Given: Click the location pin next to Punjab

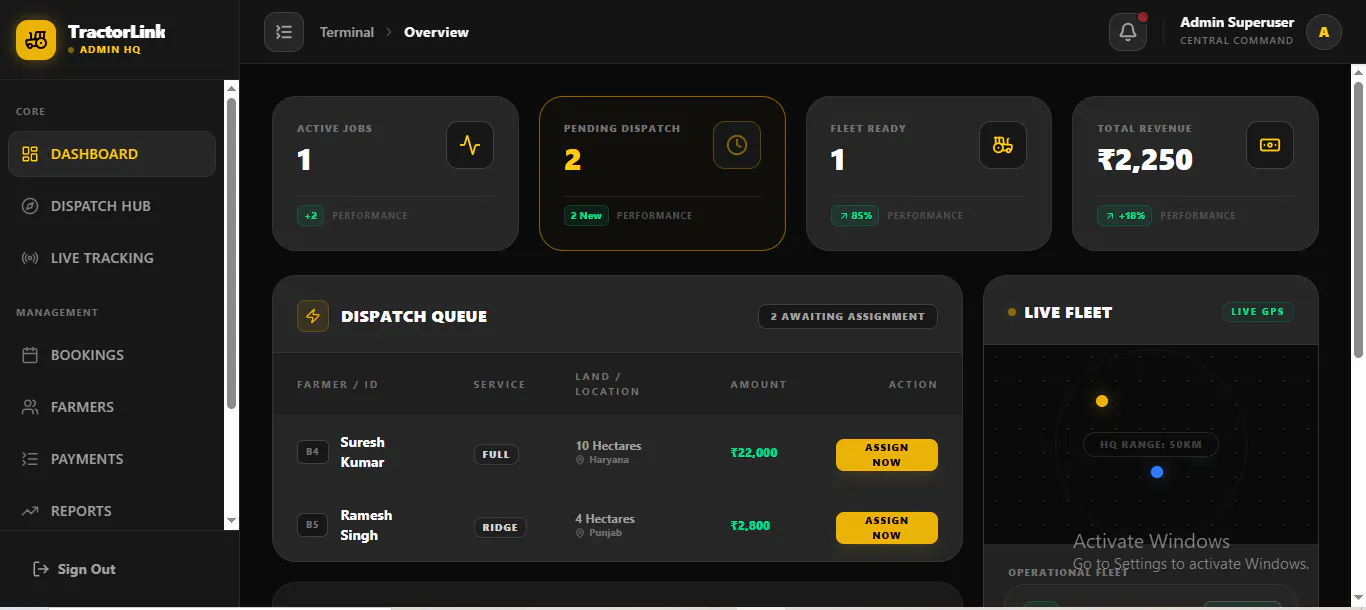Looking at the screenshot, I should (580, 533).
